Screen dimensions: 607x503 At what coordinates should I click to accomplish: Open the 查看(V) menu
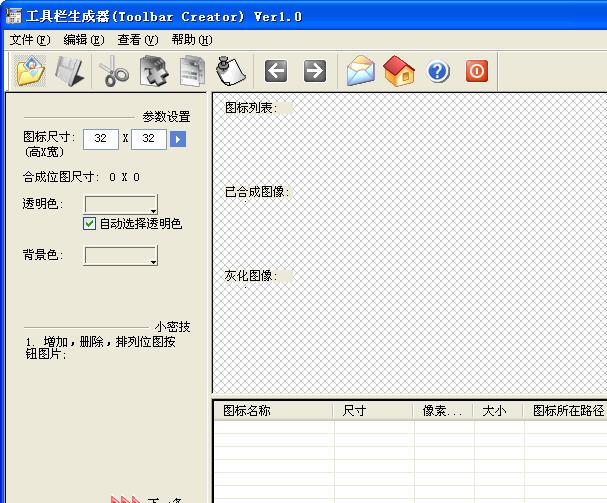(138, 40)
